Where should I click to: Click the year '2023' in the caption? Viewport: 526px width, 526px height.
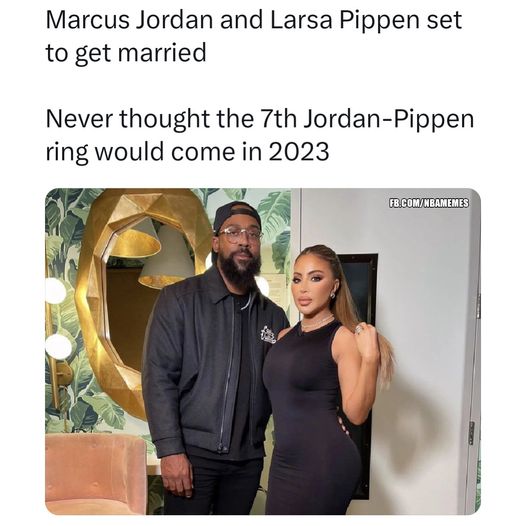[299, 152]
